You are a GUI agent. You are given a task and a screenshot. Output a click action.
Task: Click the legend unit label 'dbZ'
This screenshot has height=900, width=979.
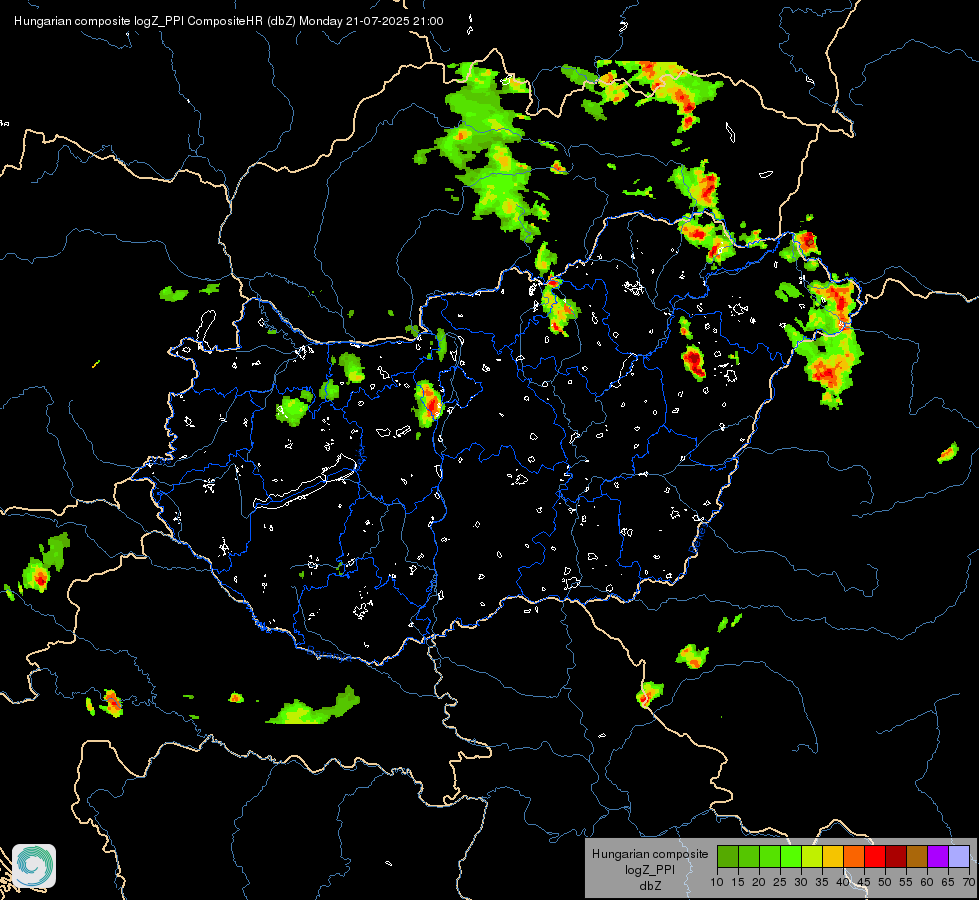point(650,886)
